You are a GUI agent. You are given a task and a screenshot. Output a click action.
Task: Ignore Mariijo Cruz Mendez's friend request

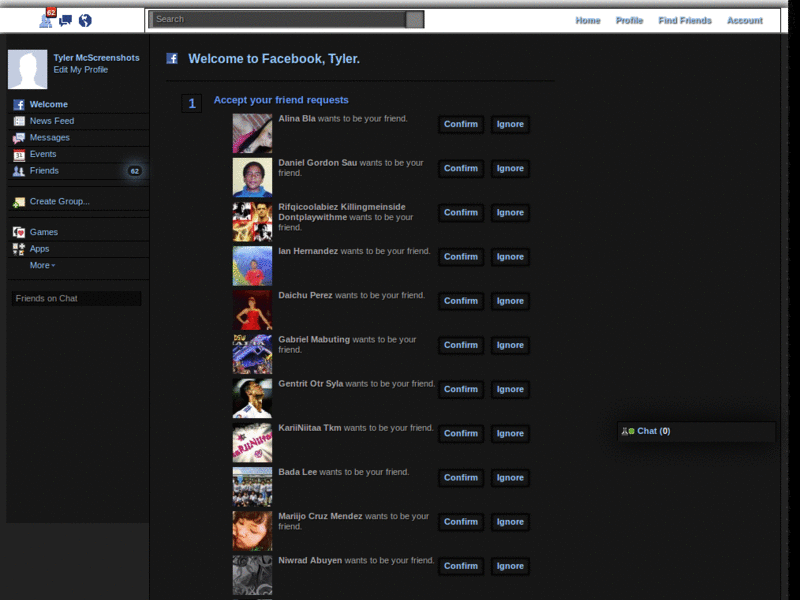[x=510, y=522]
